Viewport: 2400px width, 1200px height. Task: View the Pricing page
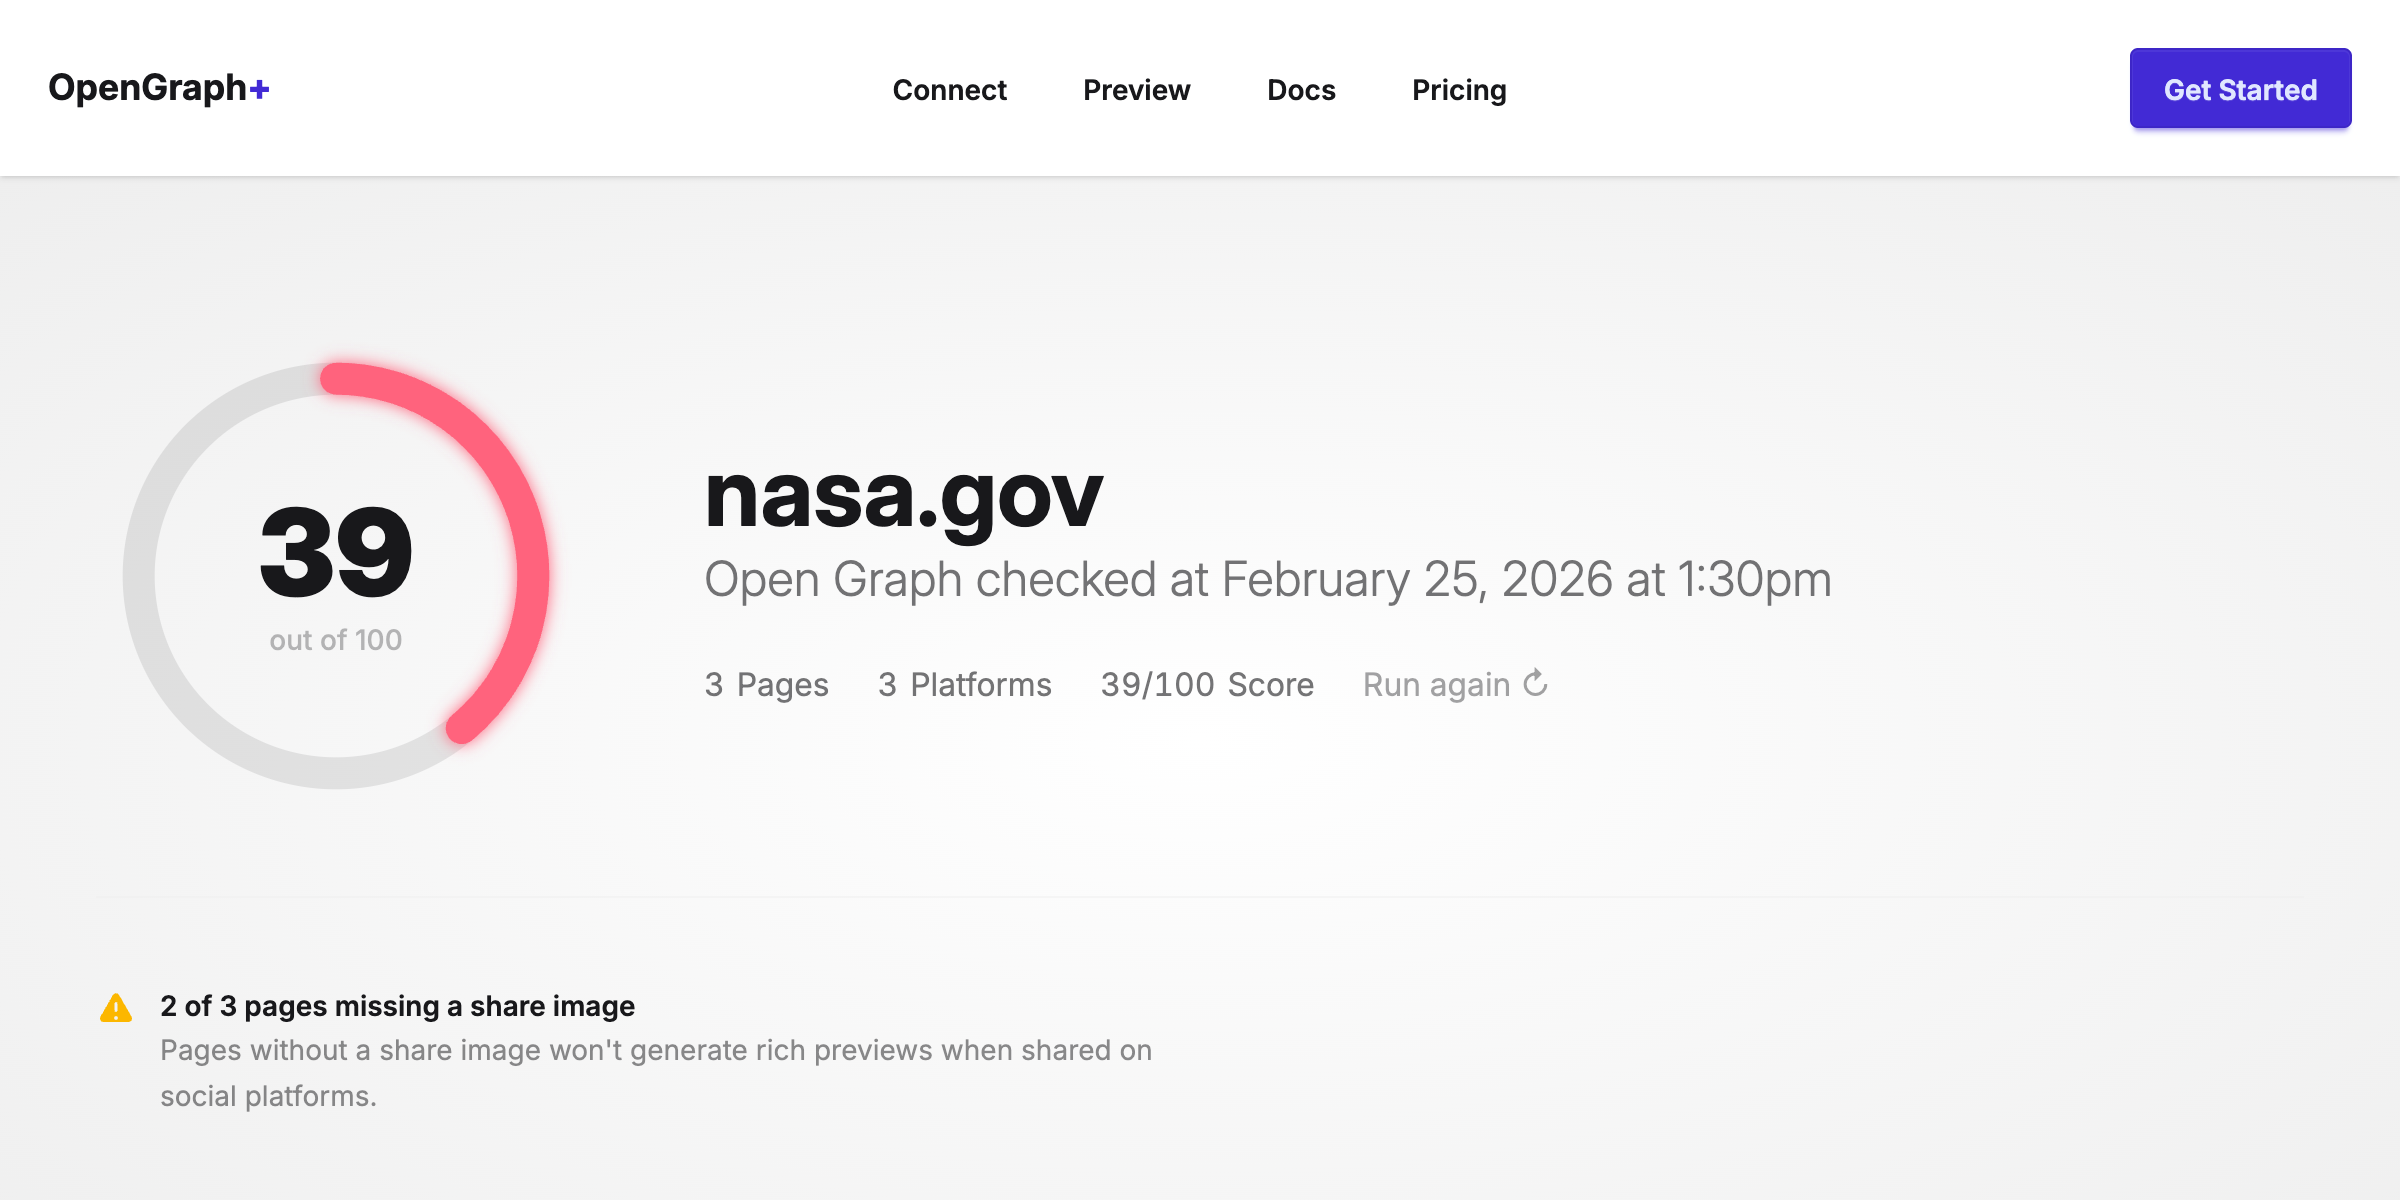point(1459,90)
